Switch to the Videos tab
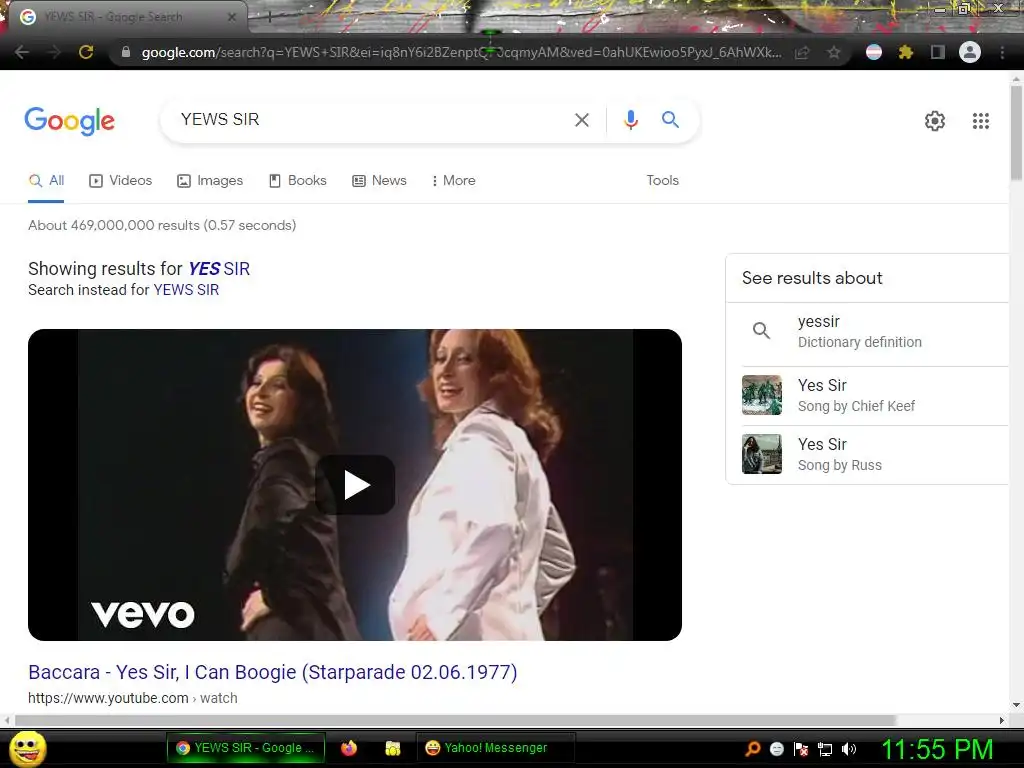 tap(121, 181)
